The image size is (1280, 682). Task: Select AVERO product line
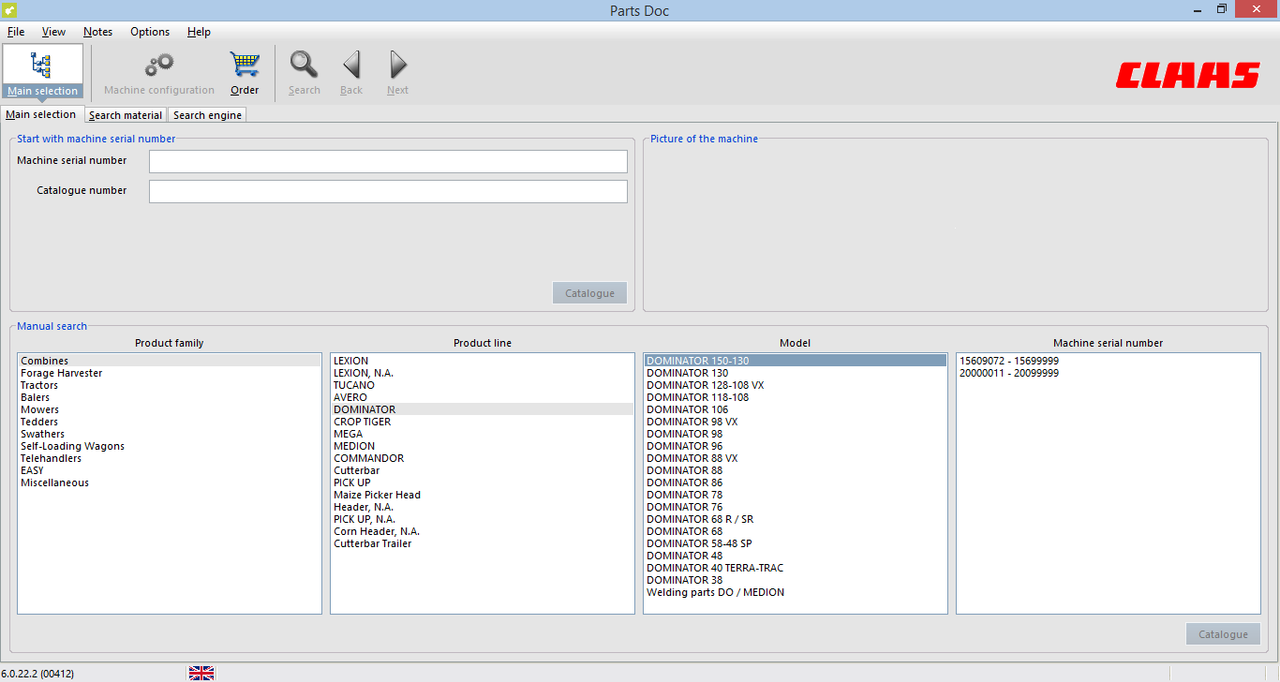482,397
